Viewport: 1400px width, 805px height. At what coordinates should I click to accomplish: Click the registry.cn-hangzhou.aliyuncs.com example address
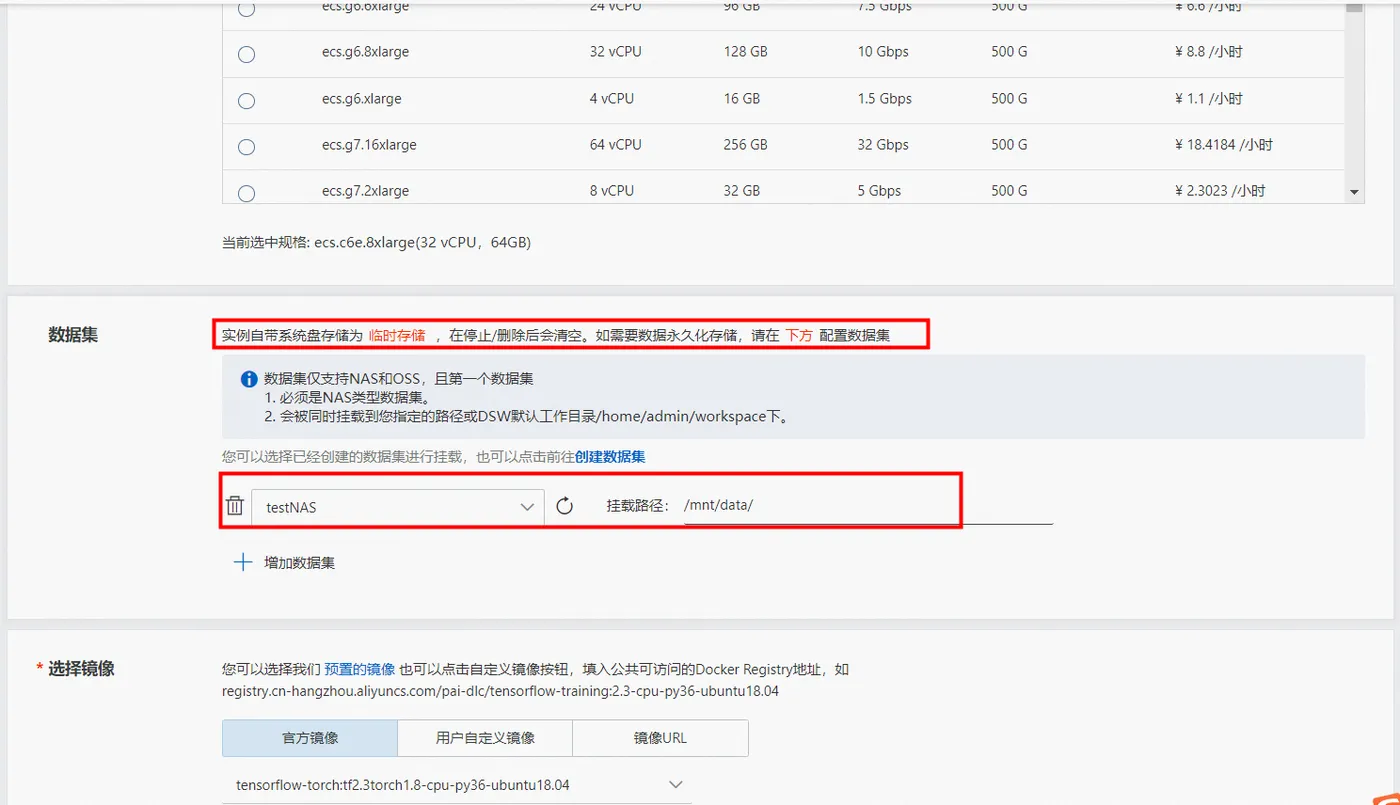point(500,691)
